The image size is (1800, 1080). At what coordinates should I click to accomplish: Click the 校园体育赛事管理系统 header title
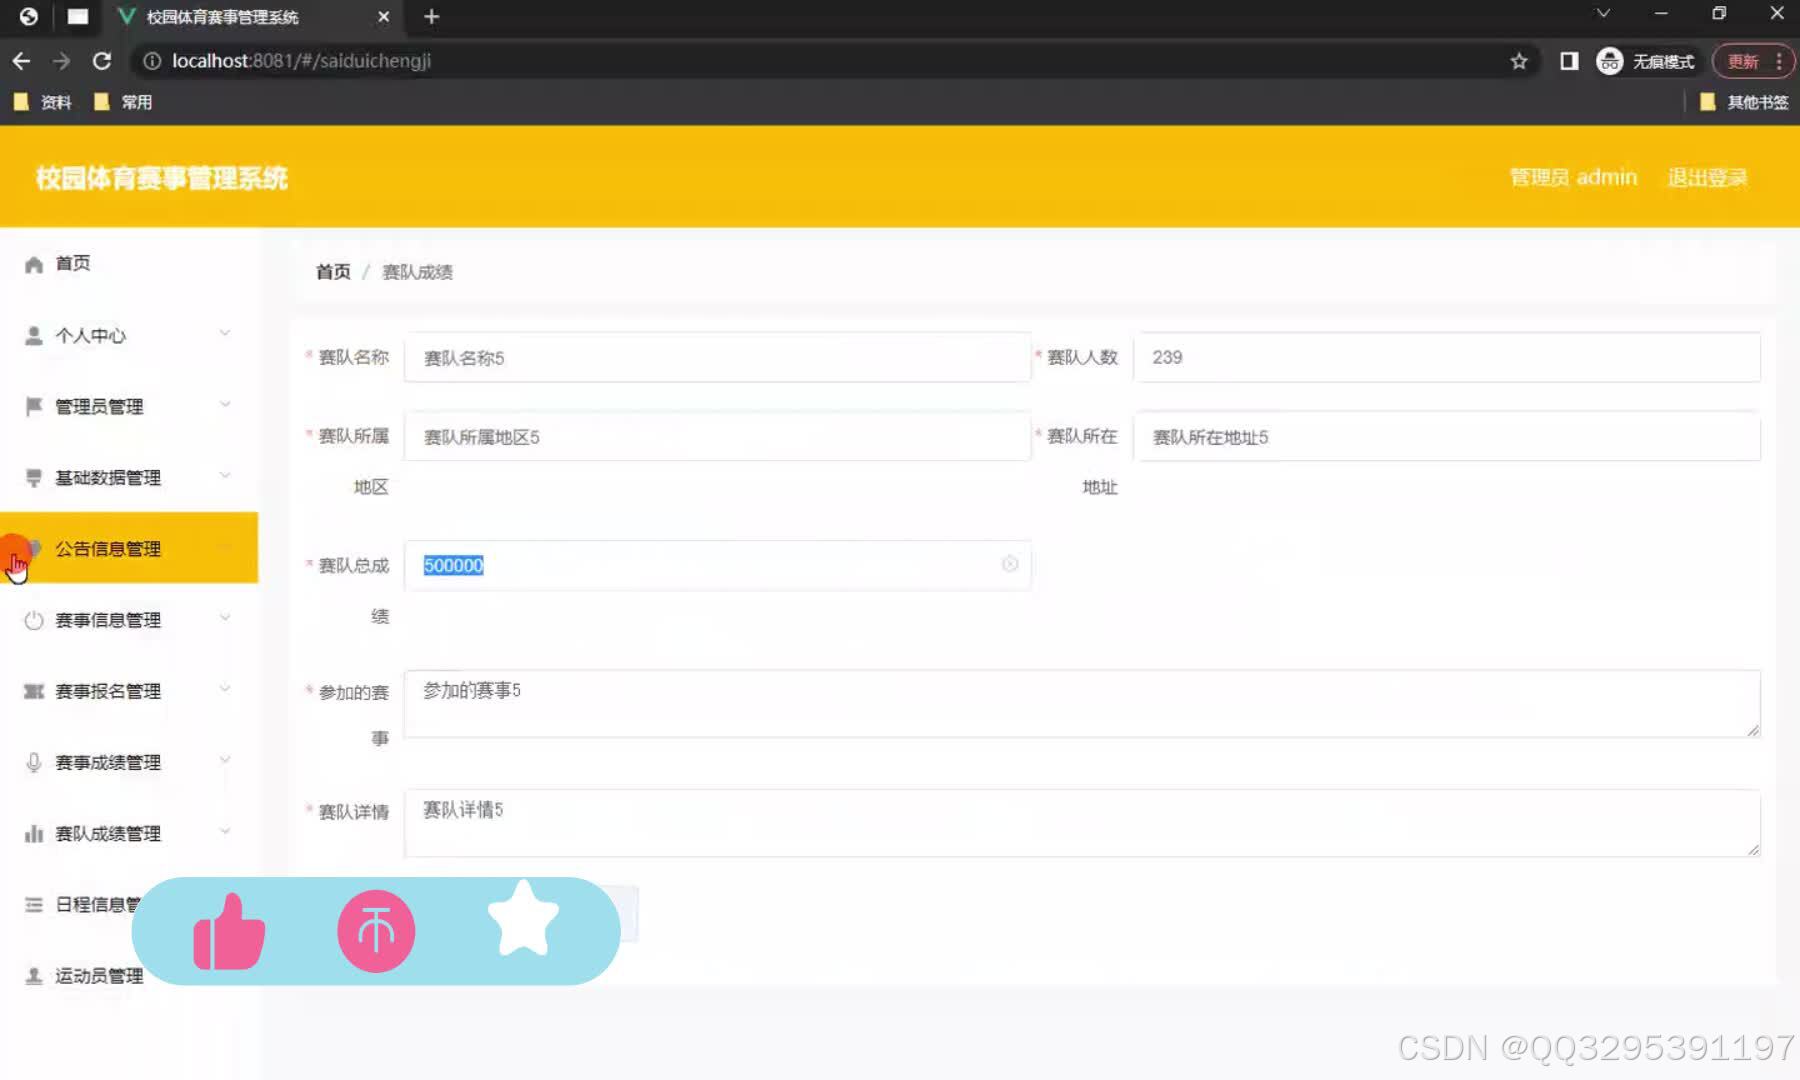(x=162, y=178)
